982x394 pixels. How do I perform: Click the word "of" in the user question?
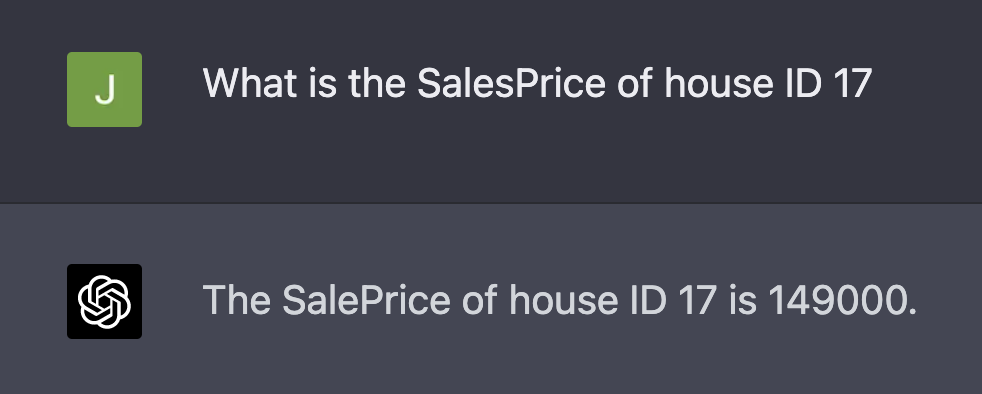coord(634,83)
